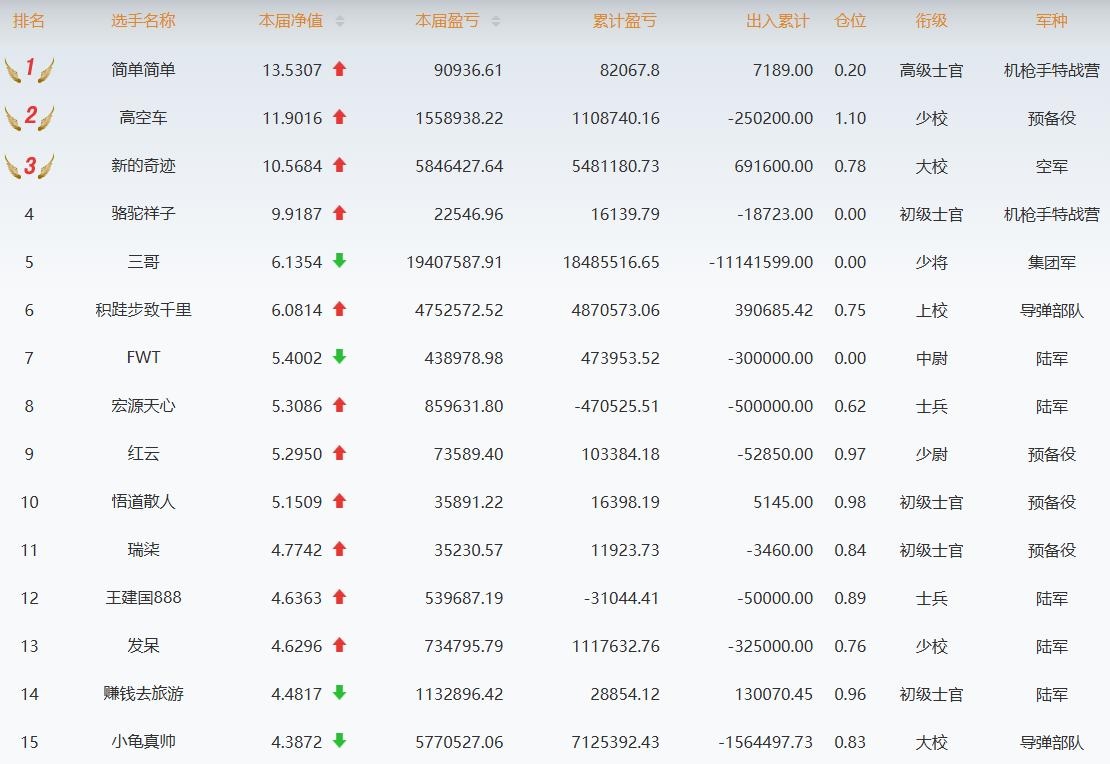Open player 新的奇迹 details
Image resolution: width=1110 pixels, height=764 pixels.
tap(143, 166)
